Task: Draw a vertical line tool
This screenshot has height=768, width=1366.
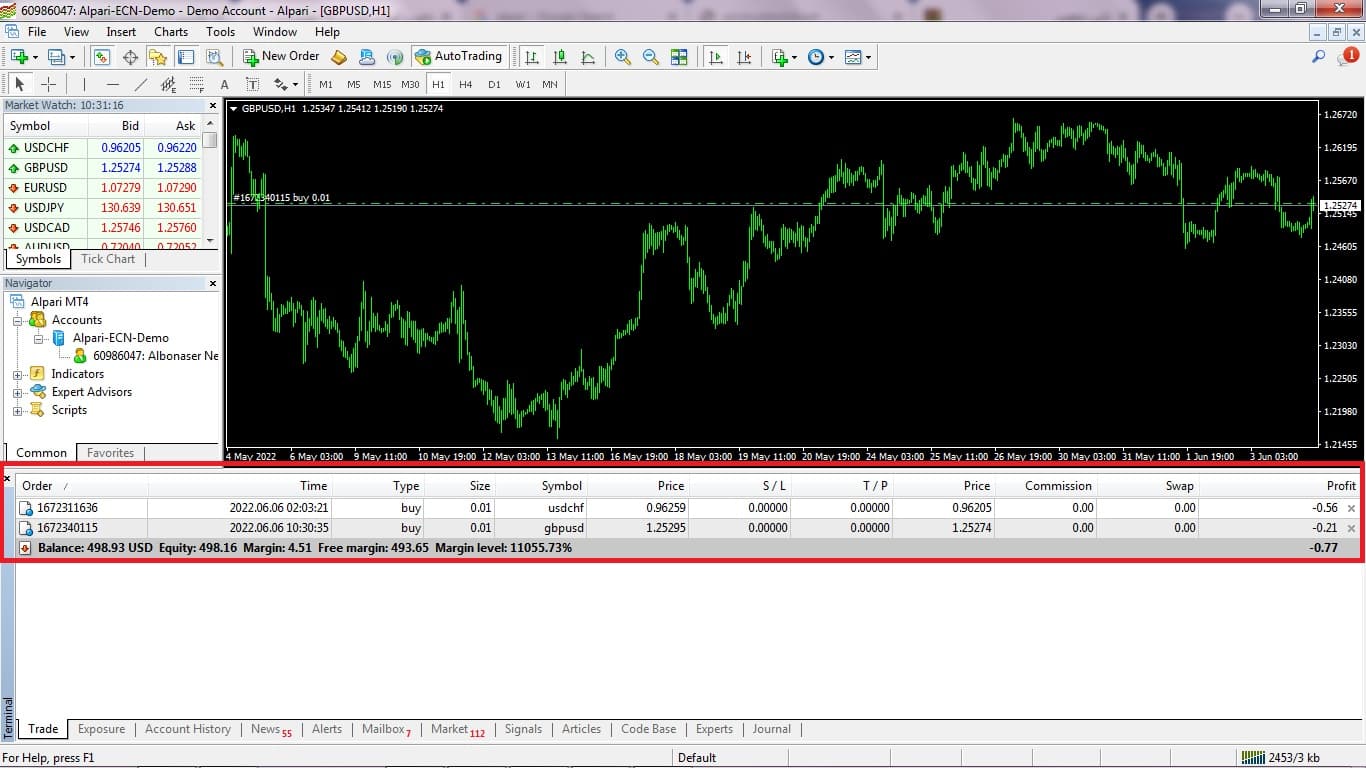Action: 84,84
